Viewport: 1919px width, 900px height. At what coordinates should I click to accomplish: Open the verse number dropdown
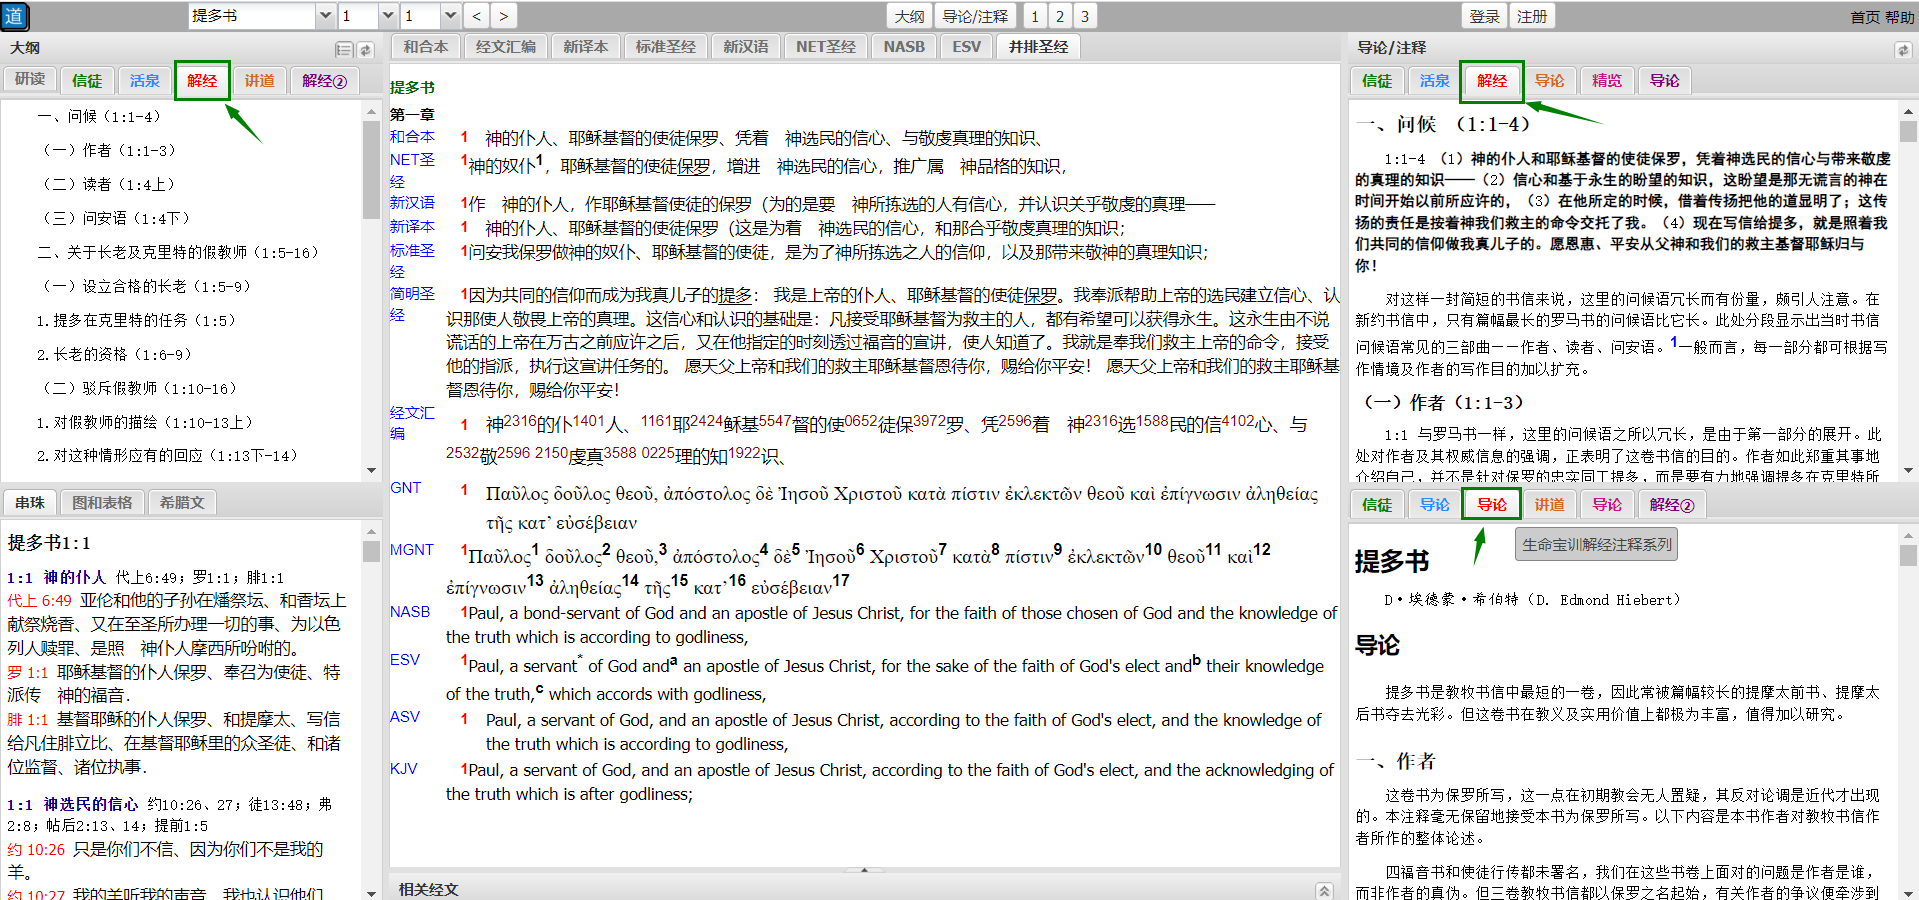450,16
